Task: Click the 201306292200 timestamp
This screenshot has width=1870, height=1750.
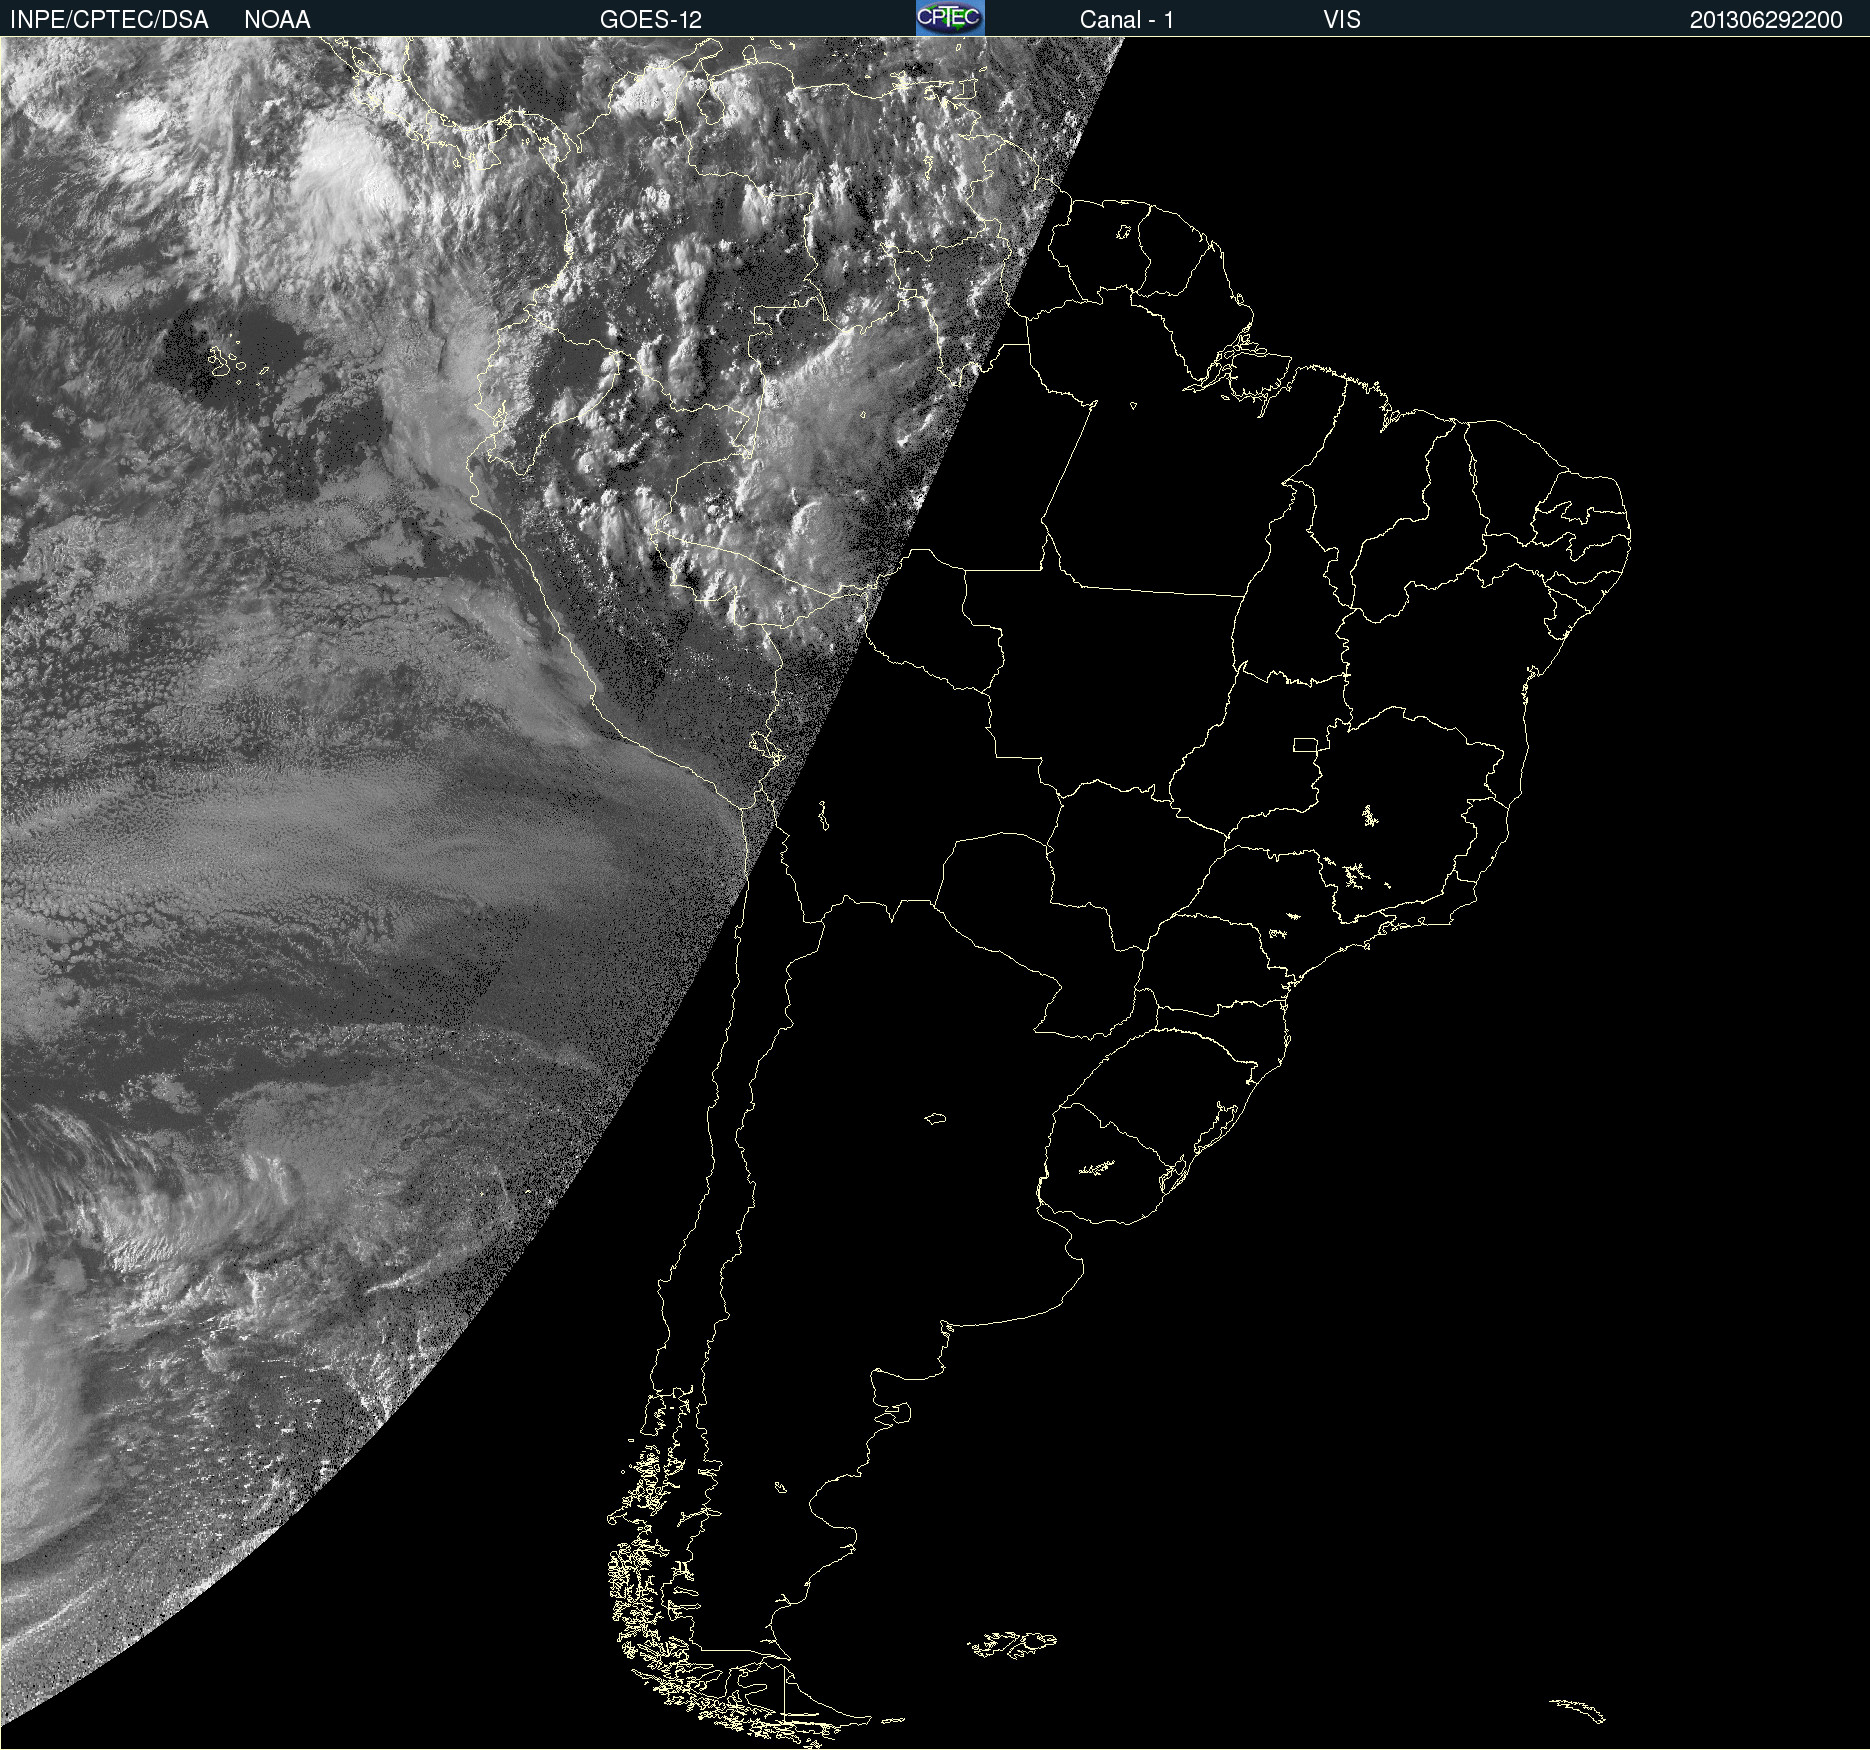Action: pos(1766,20)
